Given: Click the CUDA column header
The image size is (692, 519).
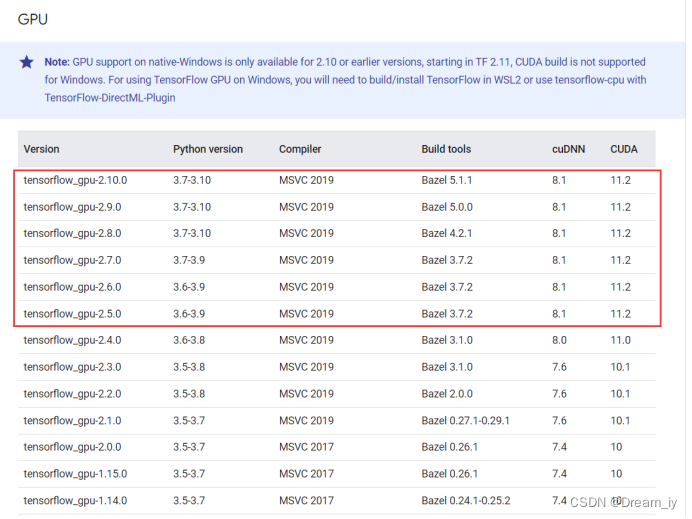Looking at the screenshot, I should click(x=624, y=149).
